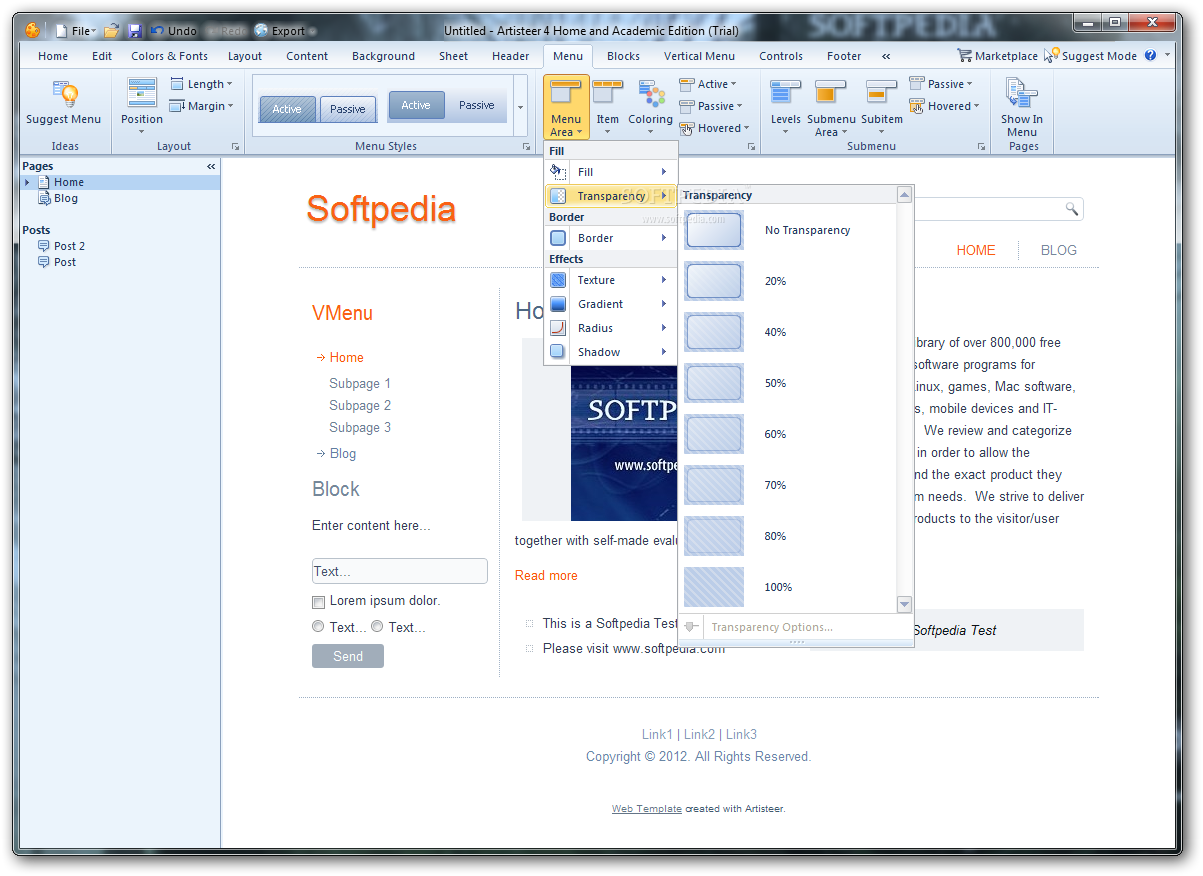
Task: Click Link2 in the footer
Action: point(699,734)
